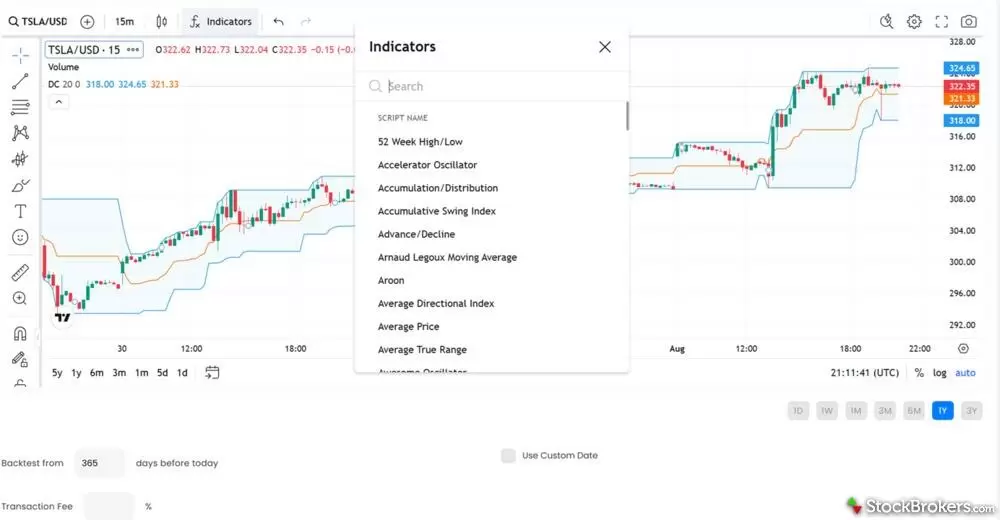The image size is (1000, 520).
Task: Take a chart snapshot
Action: coord(969,22)
